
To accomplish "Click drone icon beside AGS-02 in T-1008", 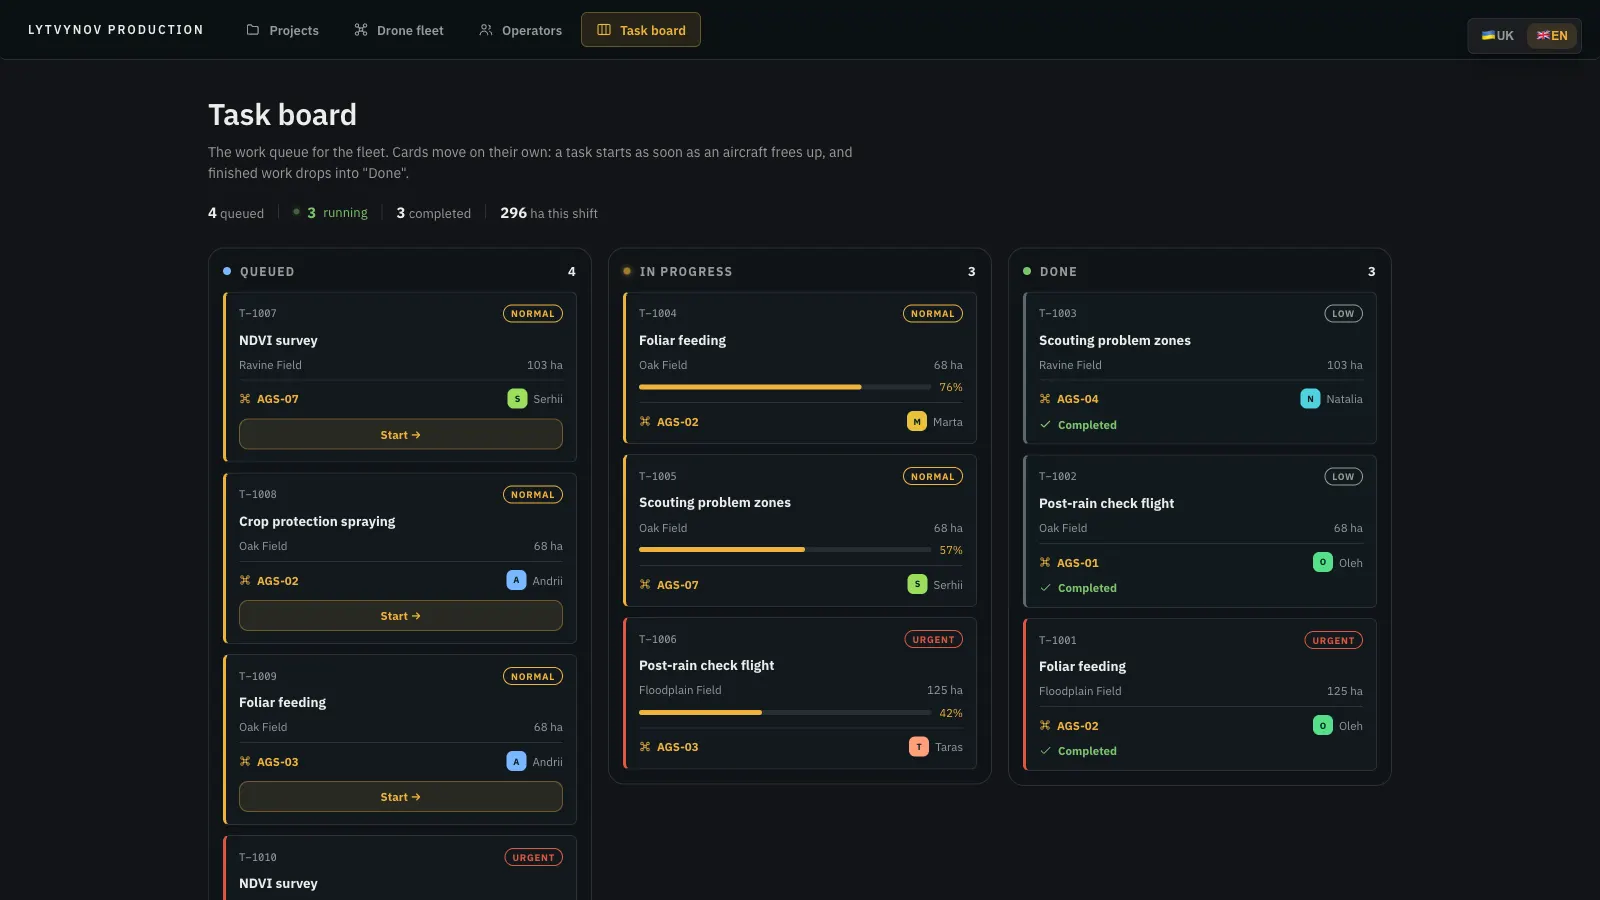I will click(245, 581).
